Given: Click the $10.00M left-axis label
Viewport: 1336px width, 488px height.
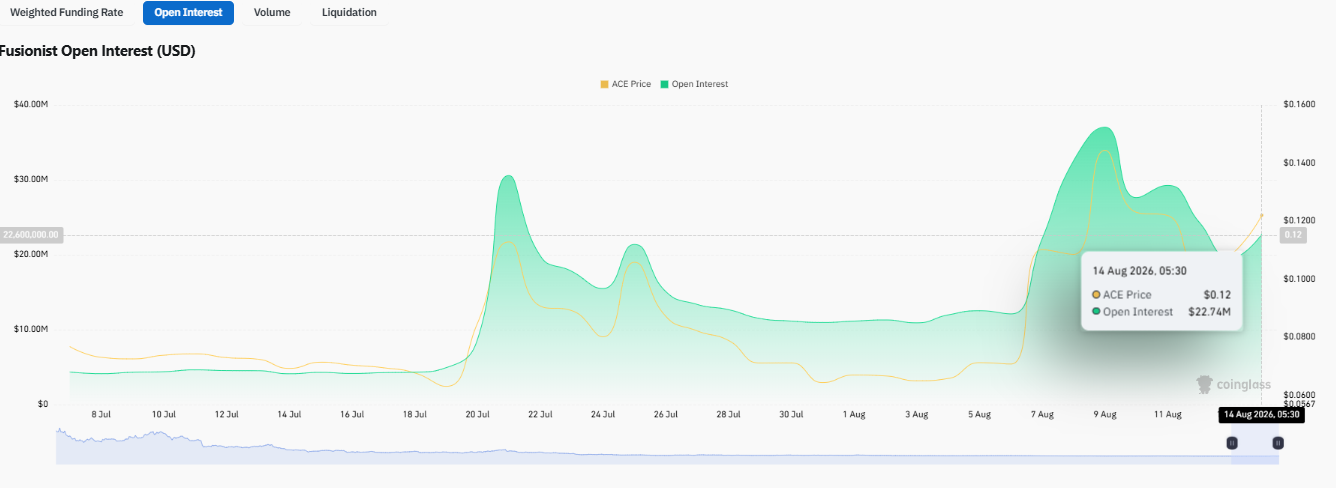Looking at the screenshot, I should 31,329.
